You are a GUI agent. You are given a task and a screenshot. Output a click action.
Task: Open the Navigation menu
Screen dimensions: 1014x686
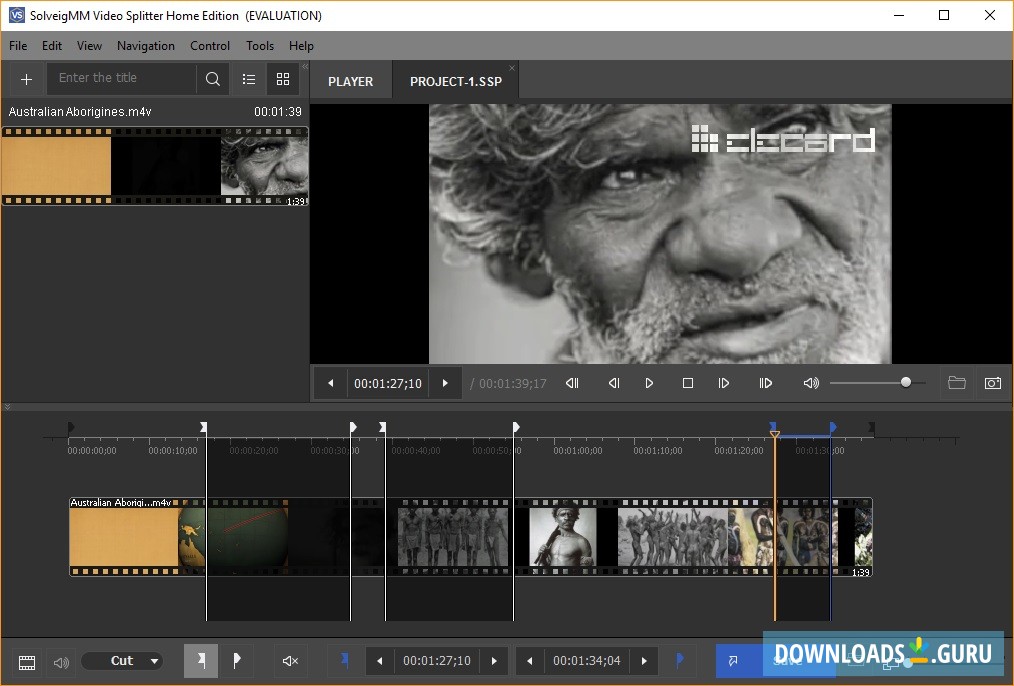pyautogui.click(x=146, y=46)
